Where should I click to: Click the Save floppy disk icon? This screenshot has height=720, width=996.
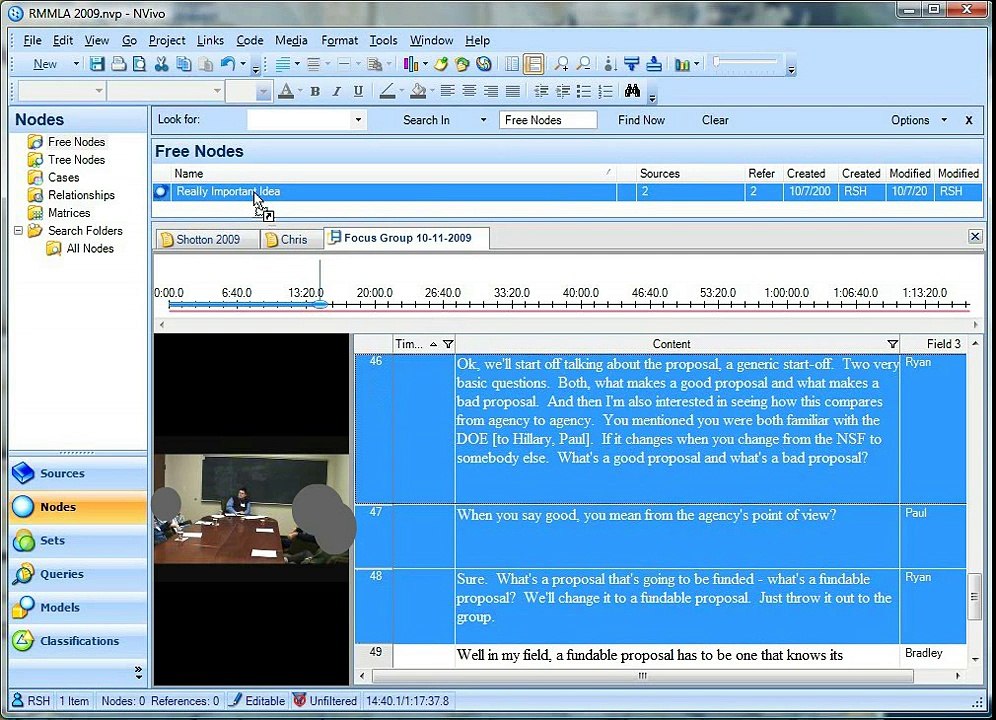tap(97, 64)
